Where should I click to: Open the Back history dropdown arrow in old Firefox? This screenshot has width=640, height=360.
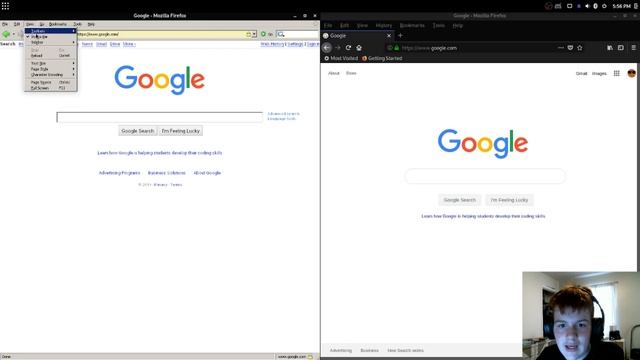pyautogui.click(x=14, y=34)
